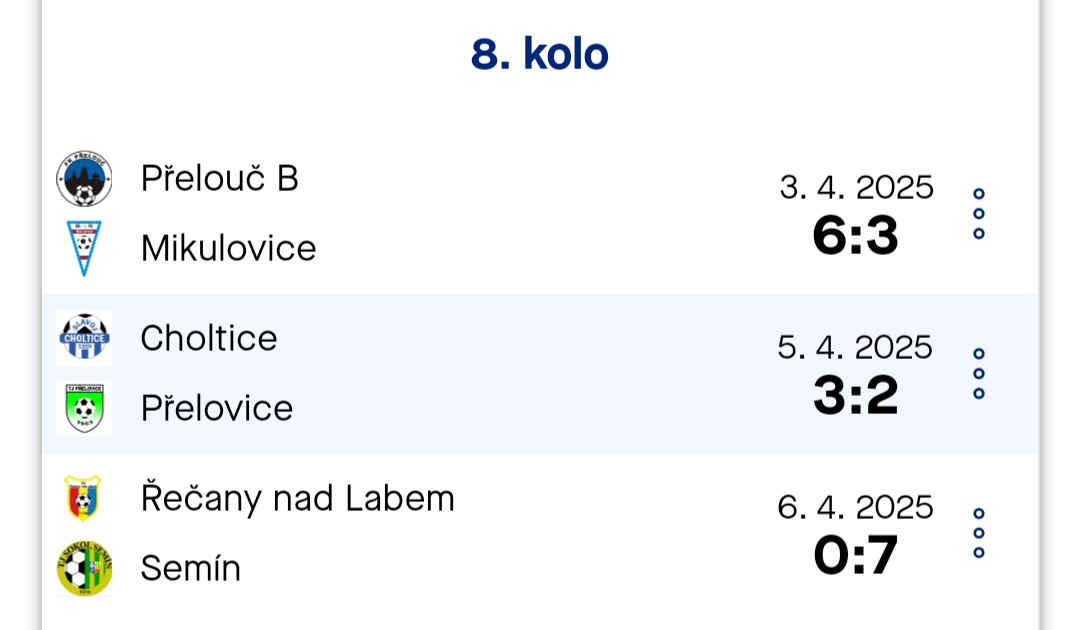Open three-dot menu for Řečany match

point(979,533)
